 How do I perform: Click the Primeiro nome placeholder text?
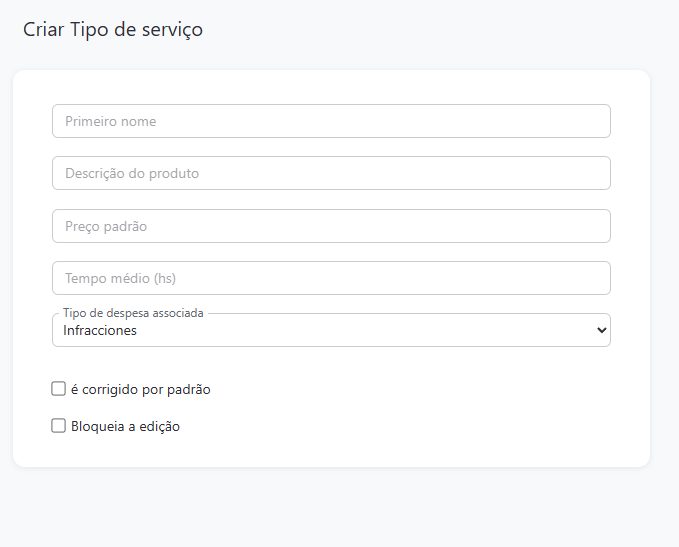tap(111, 122)
